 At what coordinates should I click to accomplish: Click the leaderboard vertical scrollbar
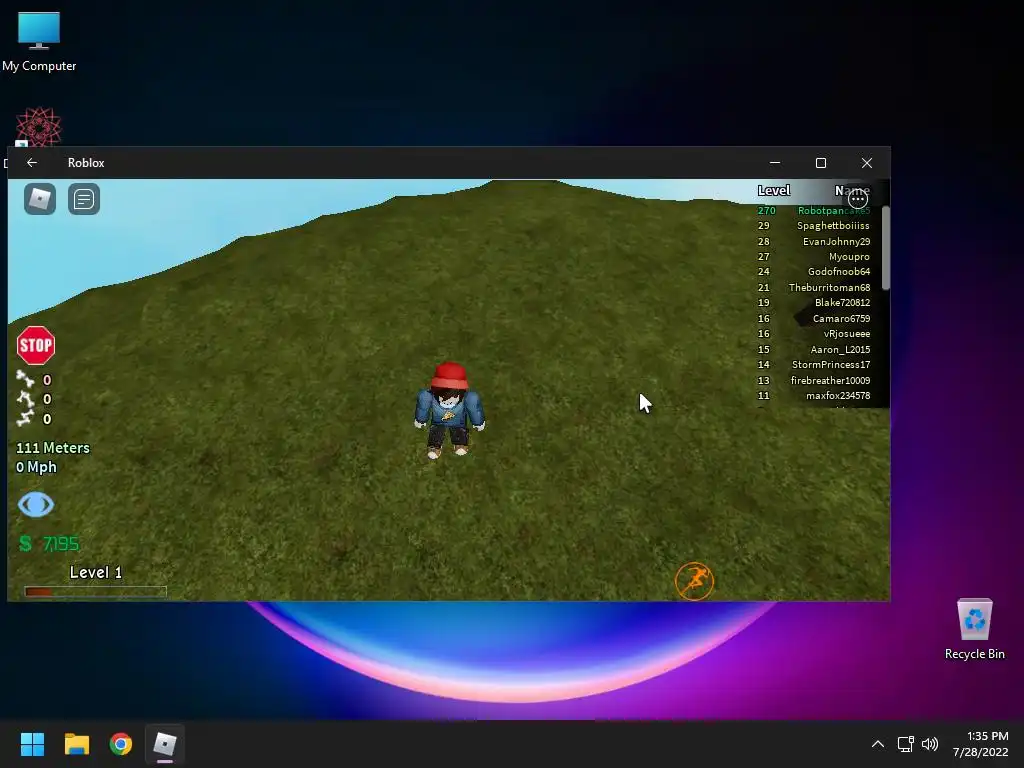point(886,248)
